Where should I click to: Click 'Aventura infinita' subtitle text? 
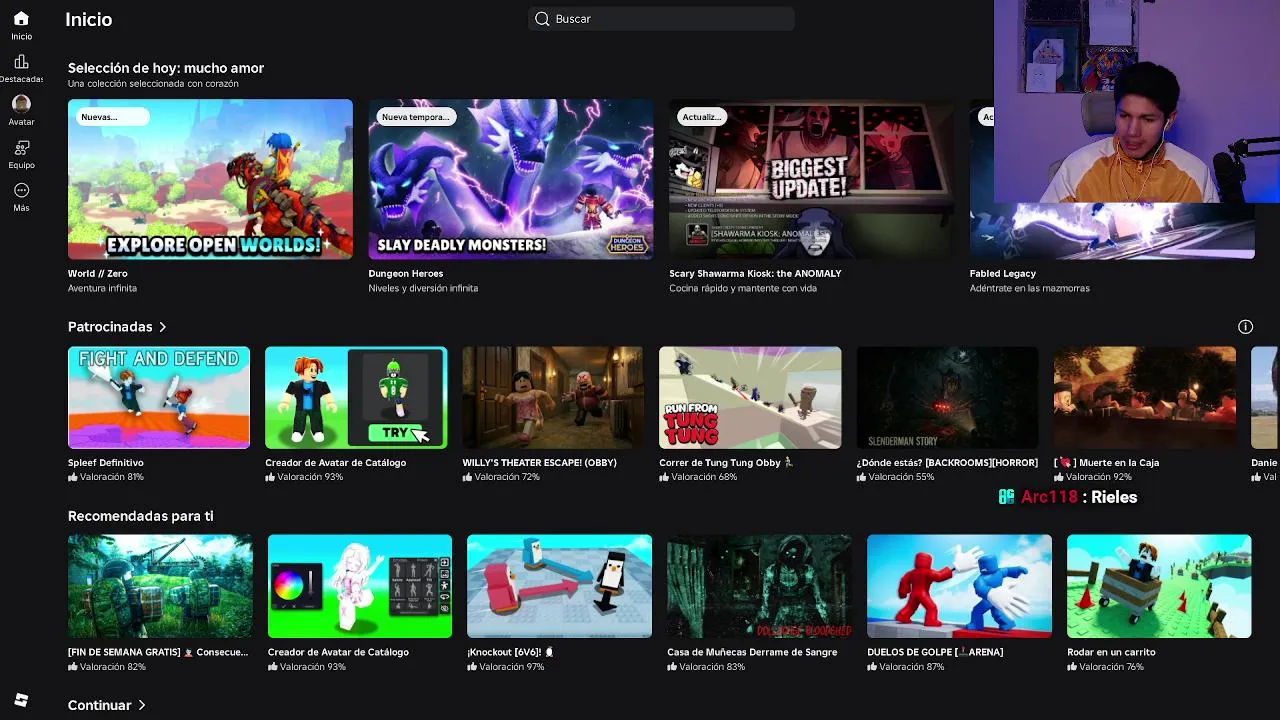(x=102, y=288)
